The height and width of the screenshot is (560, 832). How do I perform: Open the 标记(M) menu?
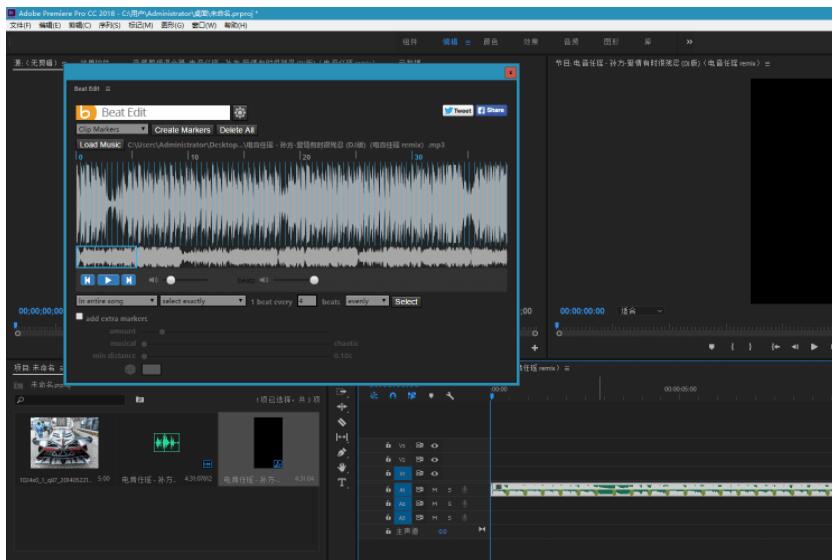[141, 25]
